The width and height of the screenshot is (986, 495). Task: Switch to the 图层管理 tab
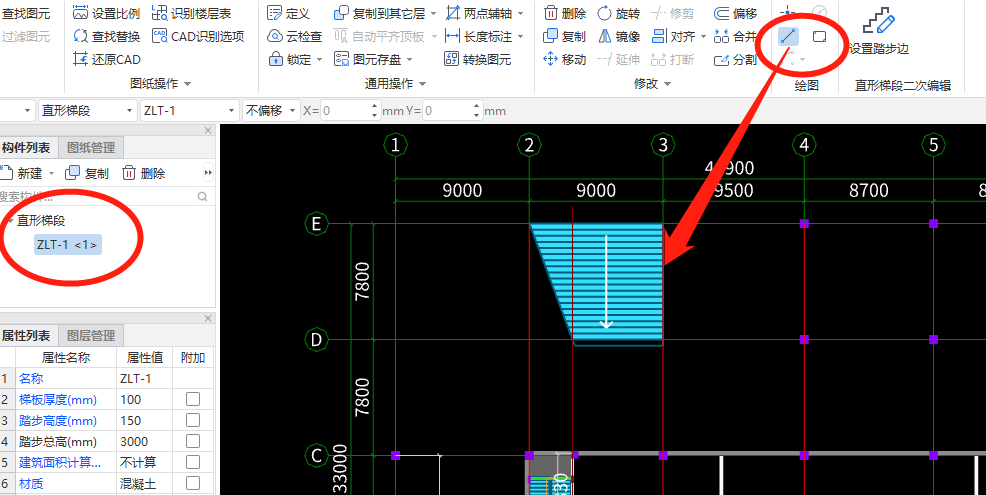[x=91, y=336]
